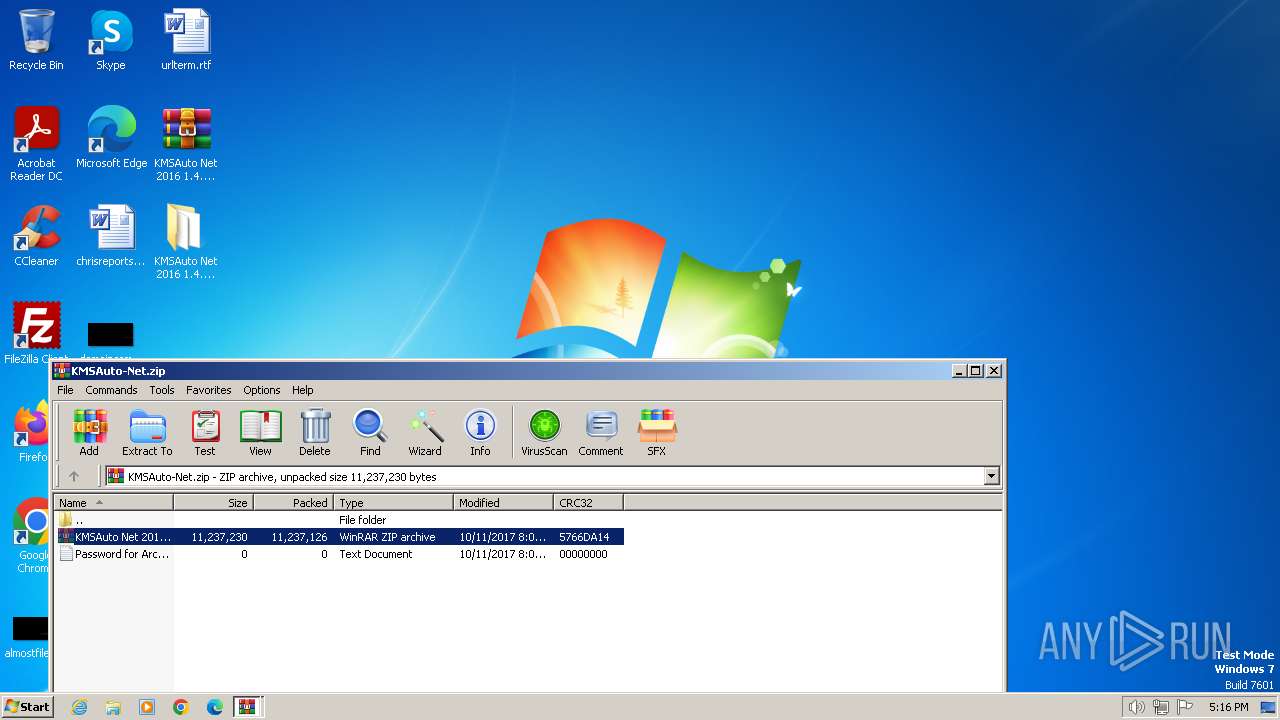Click the Add toolbar icon in WinRAR

pyautogui.click(x=89, y=432)
